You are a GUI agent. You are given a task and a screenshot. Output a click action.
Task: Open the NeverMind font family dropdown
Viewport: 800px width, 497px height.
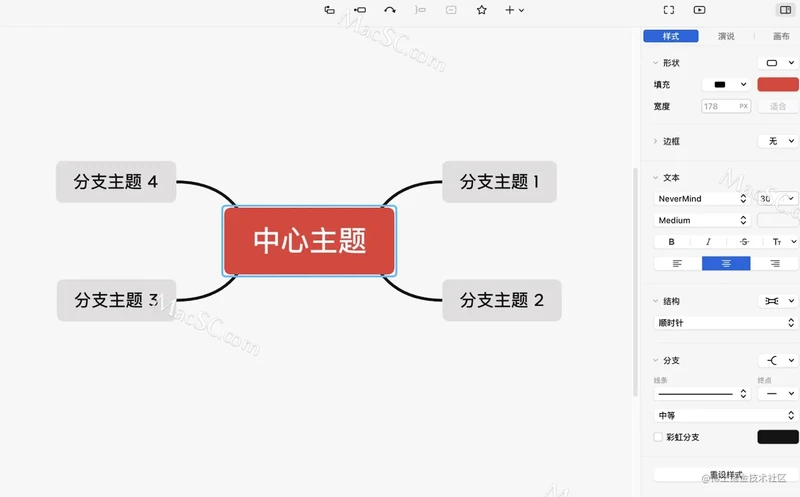click(x=702, y=198)
